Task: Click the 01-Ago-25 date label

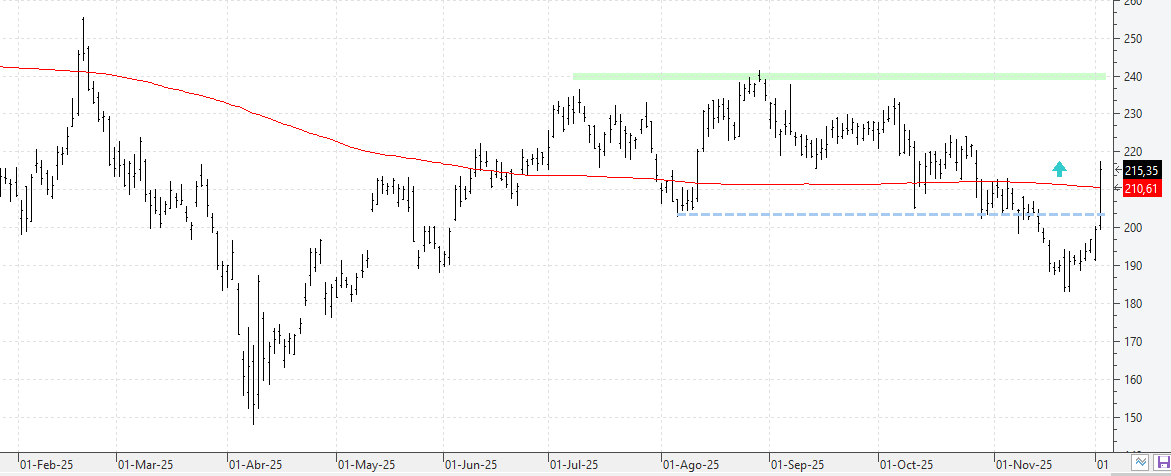Action: tap(692, 464)
